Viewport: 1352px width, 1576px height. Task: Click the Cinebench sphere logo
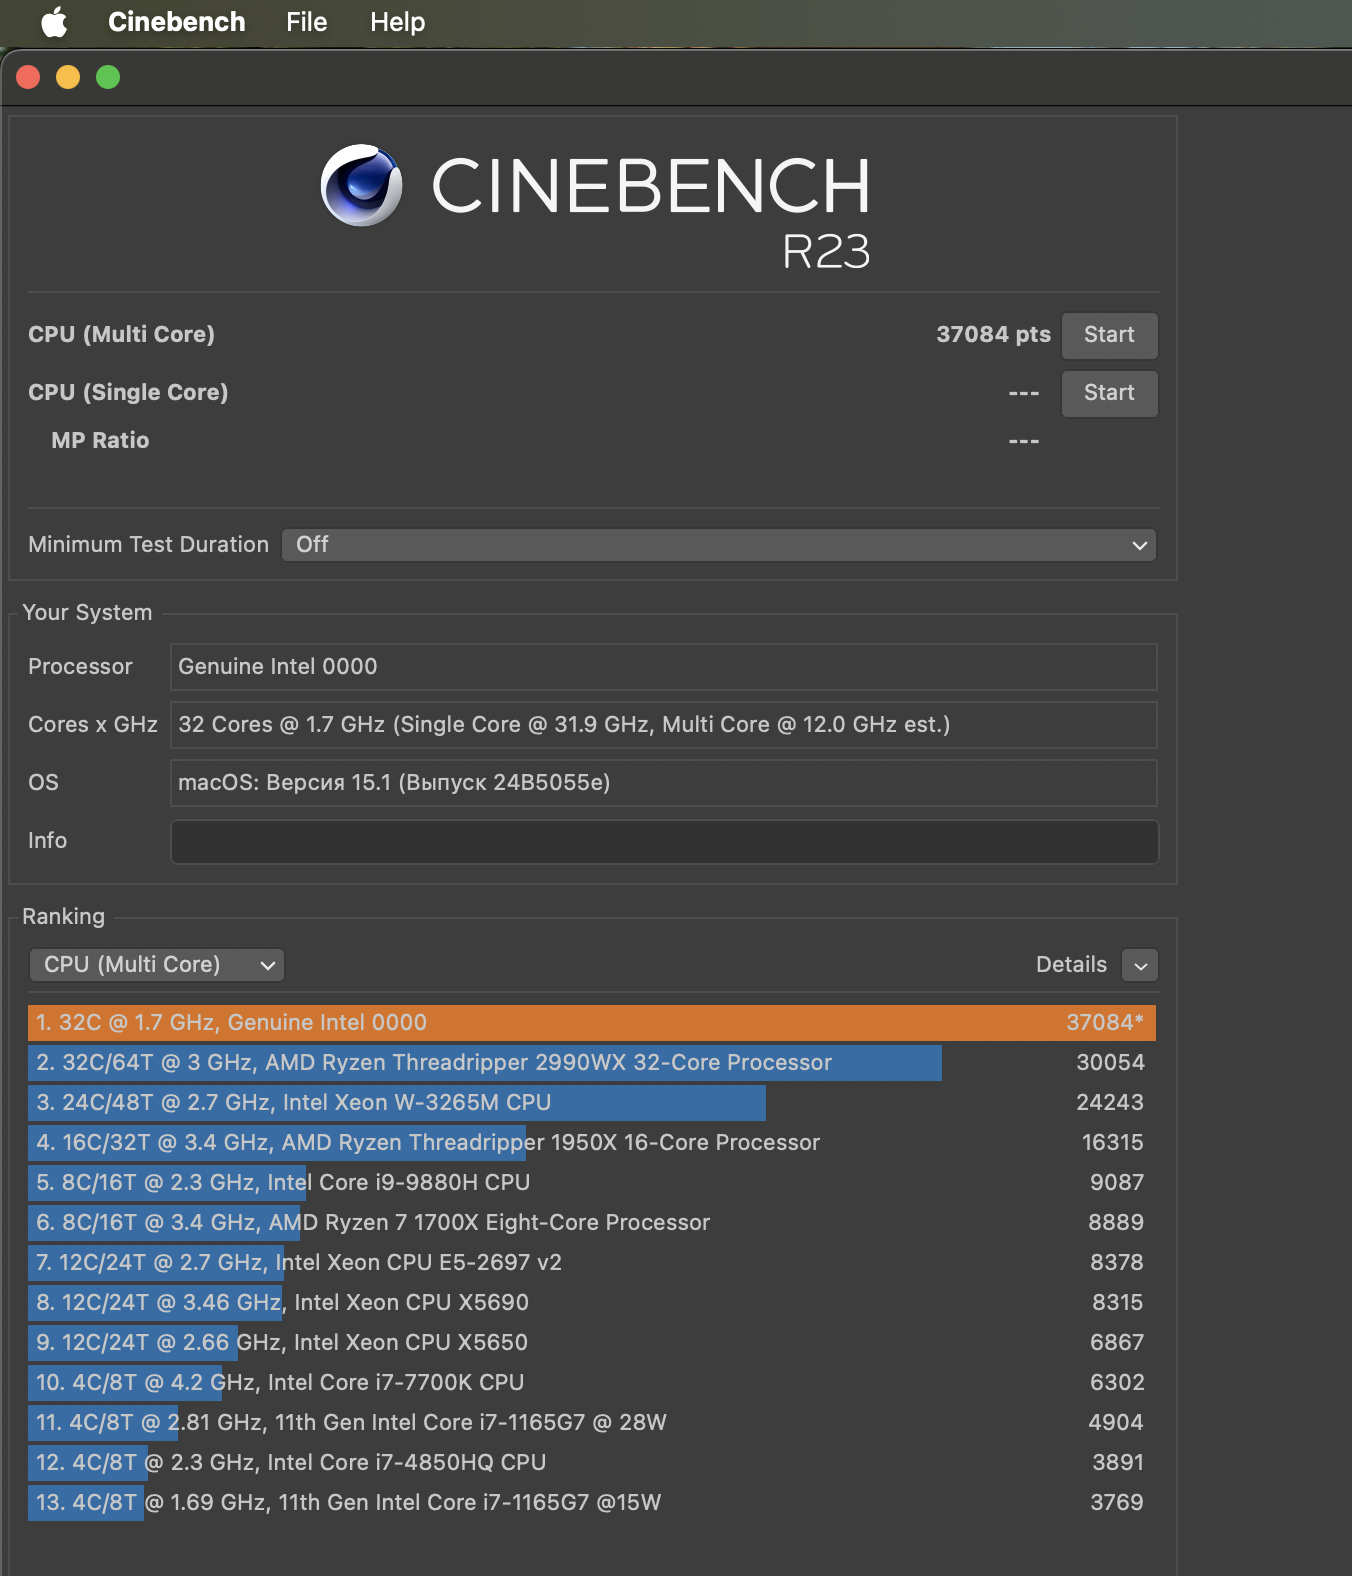[x=361, y=186]
